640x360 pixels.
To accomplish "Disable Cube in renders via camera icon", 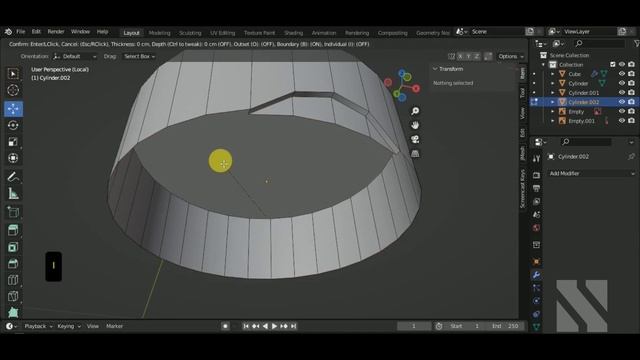I will (x=631, y=74).
